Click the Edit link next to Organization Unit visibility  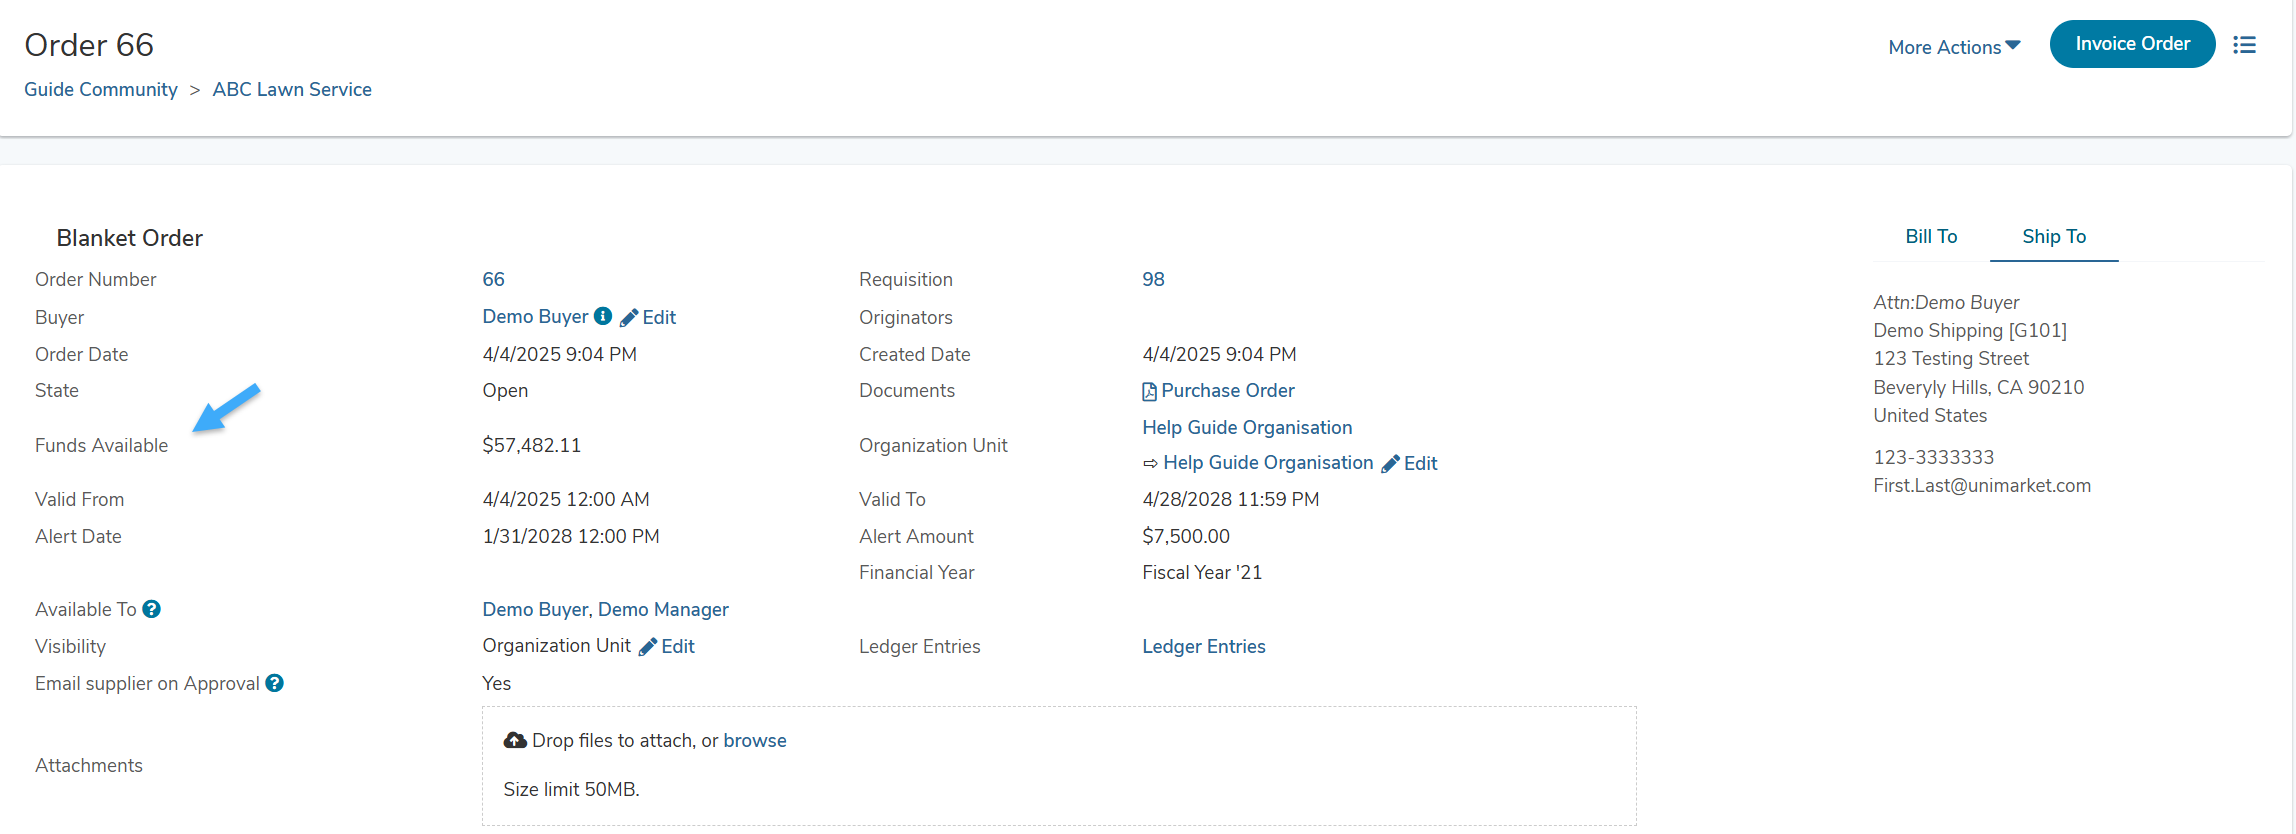tap(678, 646)
